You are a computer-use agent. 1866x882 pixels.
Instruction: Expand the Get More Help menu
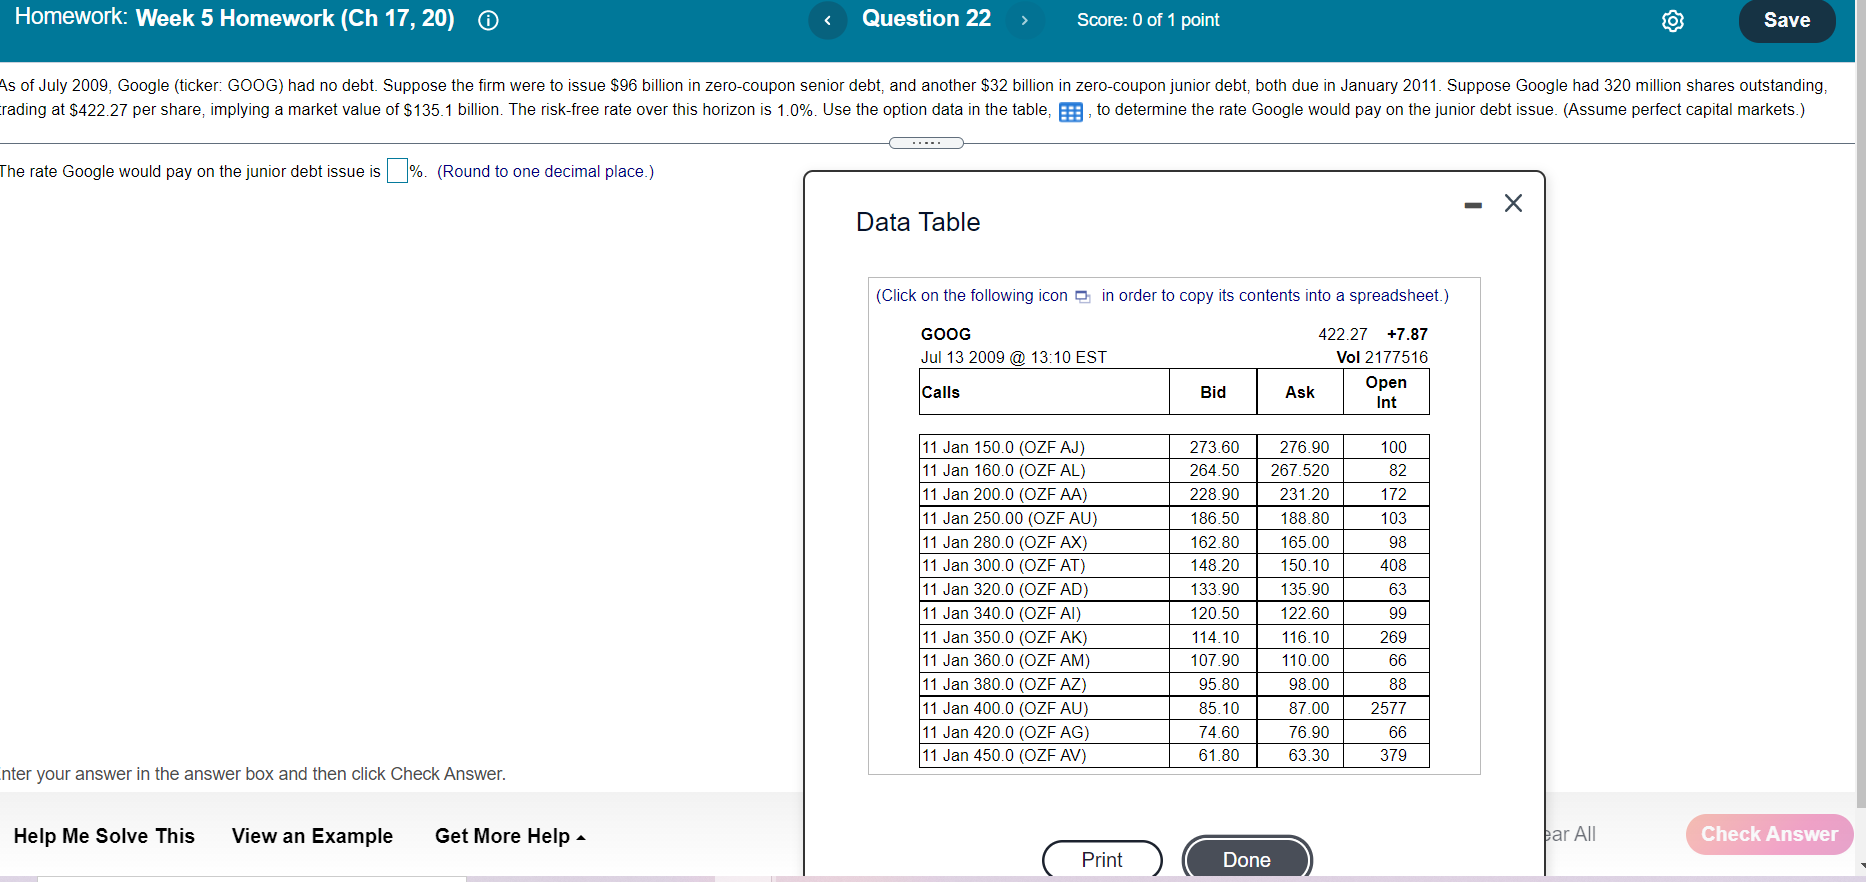click(510, 836)
